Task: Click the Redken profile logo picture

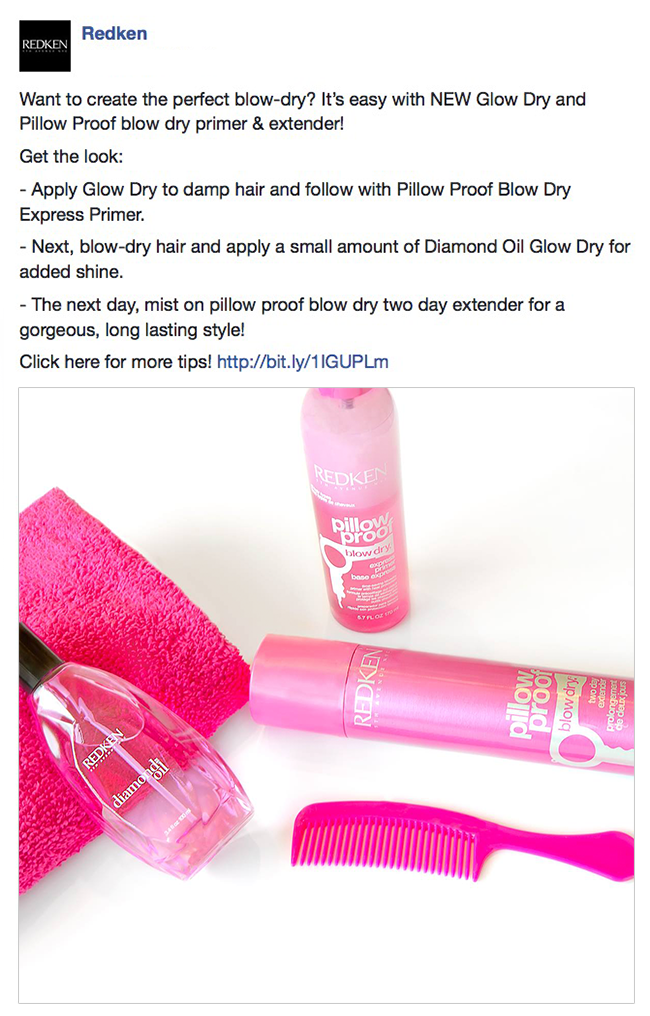Action: pyautogui.click(x=45, y=45)
